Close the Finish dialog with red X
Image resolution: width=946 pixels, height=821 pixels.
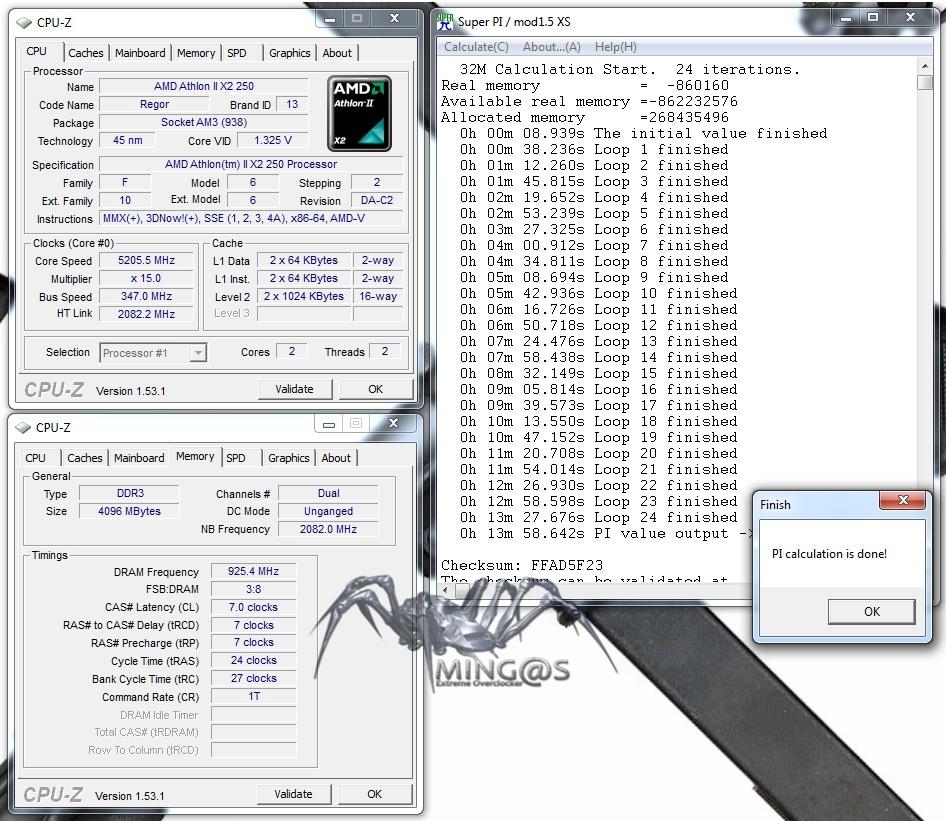[903, 499]
